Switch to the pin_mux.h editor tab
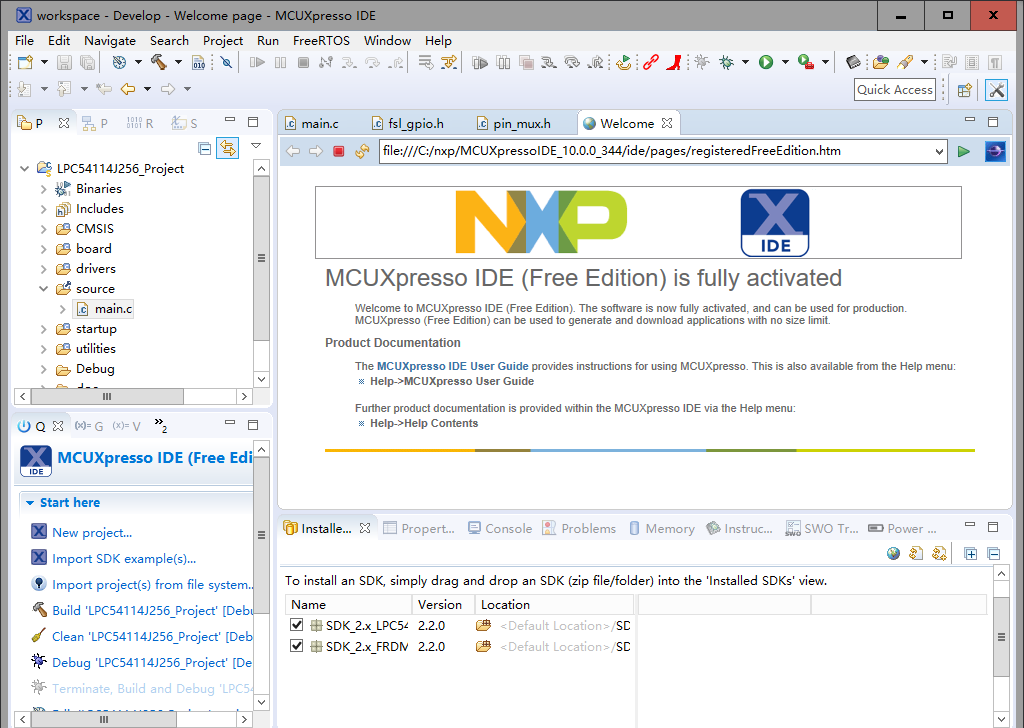This screenshot has height=728, width=1024. [515, 123]
